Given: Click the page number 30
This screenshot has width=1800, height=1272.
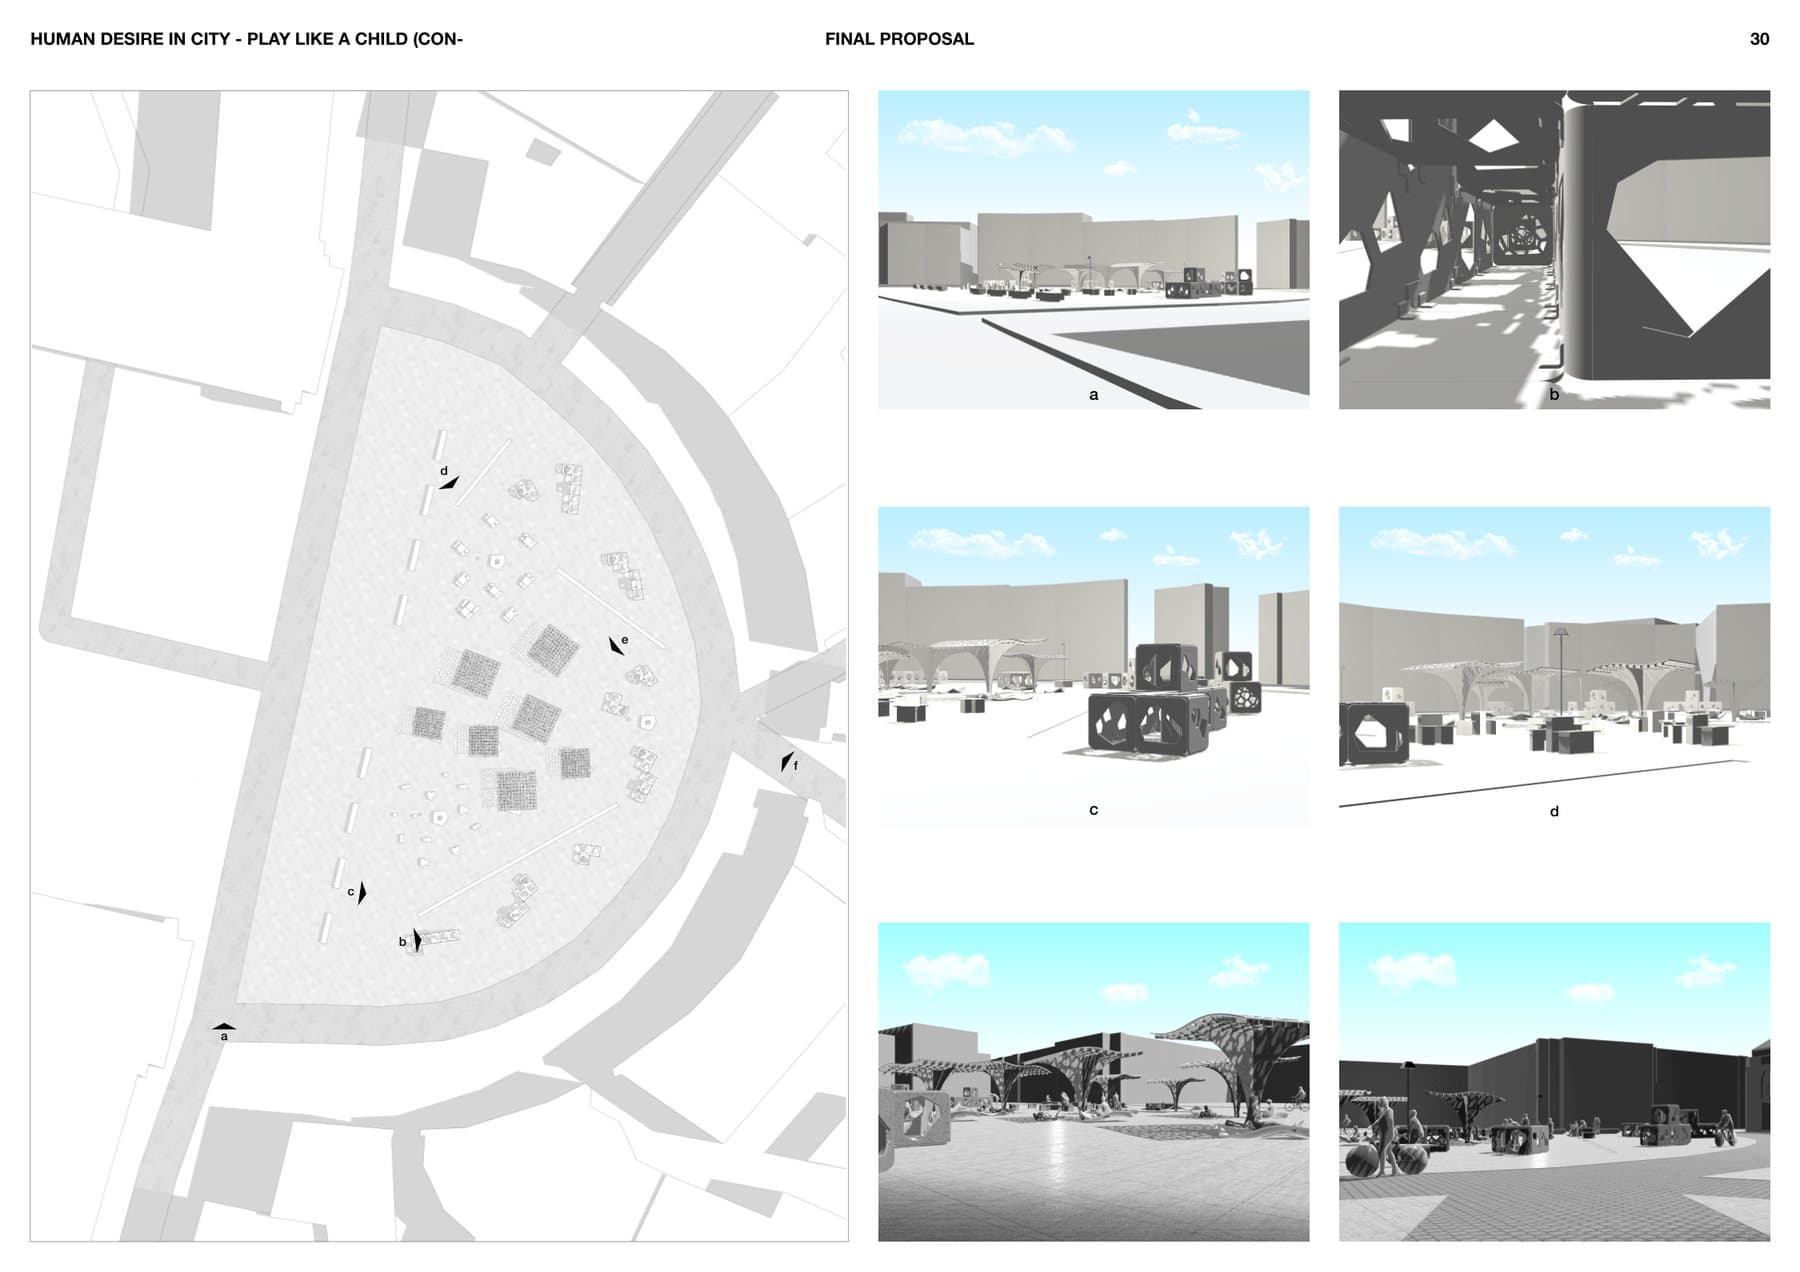Looking at the screenshot, I should 1759,39.
